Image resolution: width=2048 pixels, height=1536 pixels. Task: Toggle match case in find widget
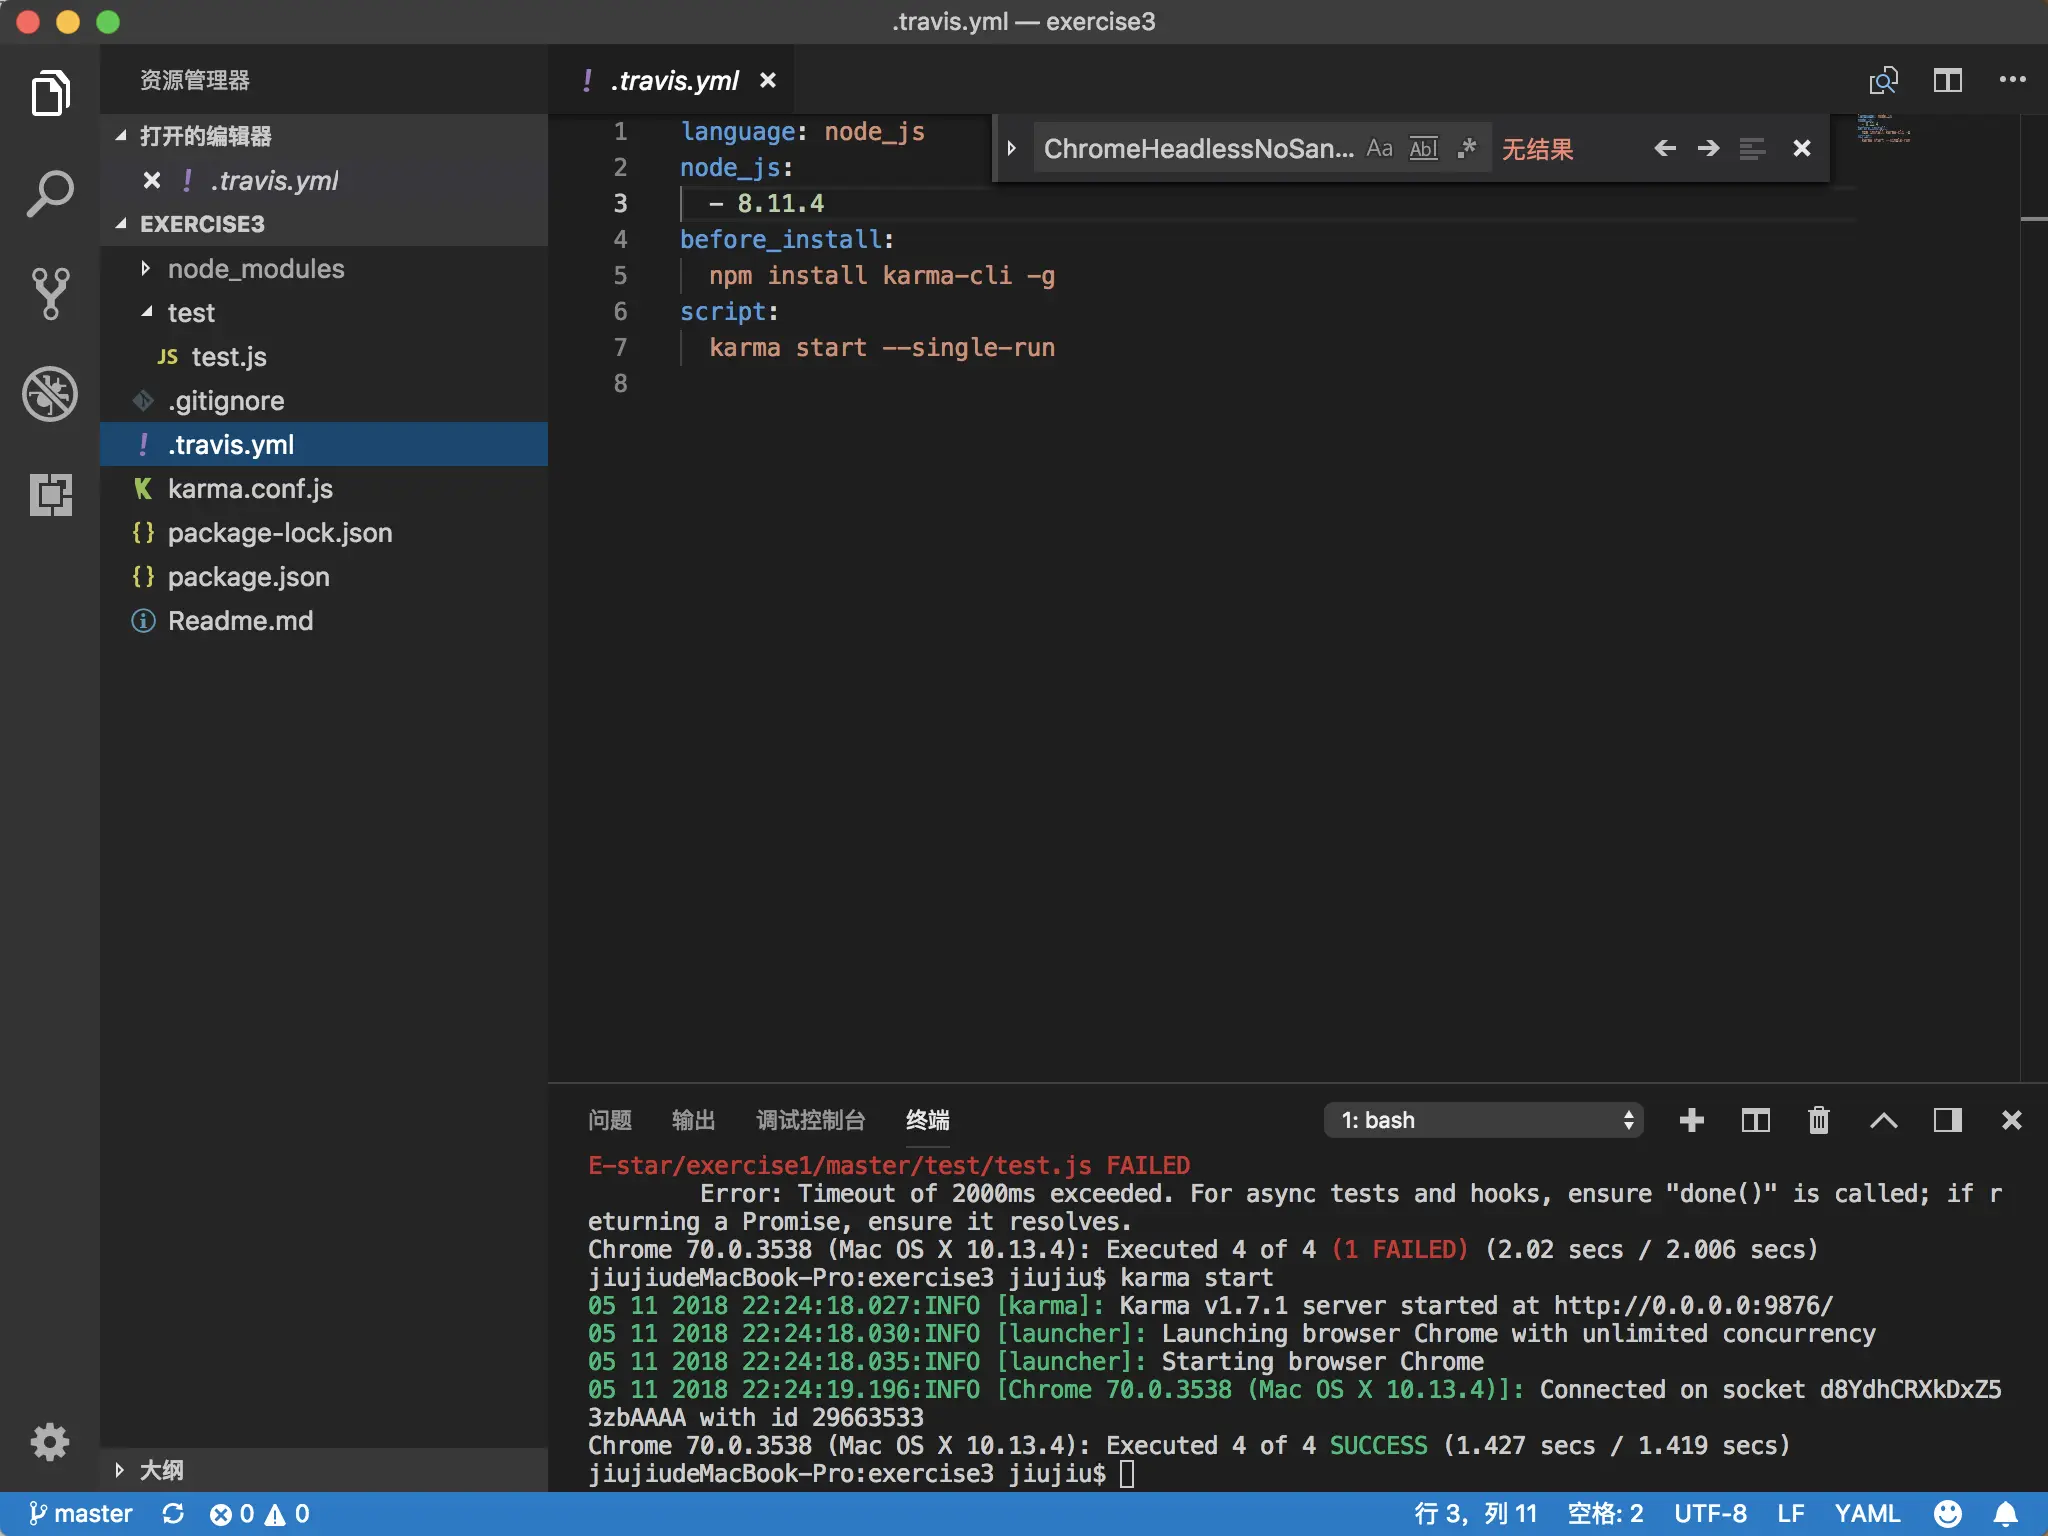coord(1379,149)
